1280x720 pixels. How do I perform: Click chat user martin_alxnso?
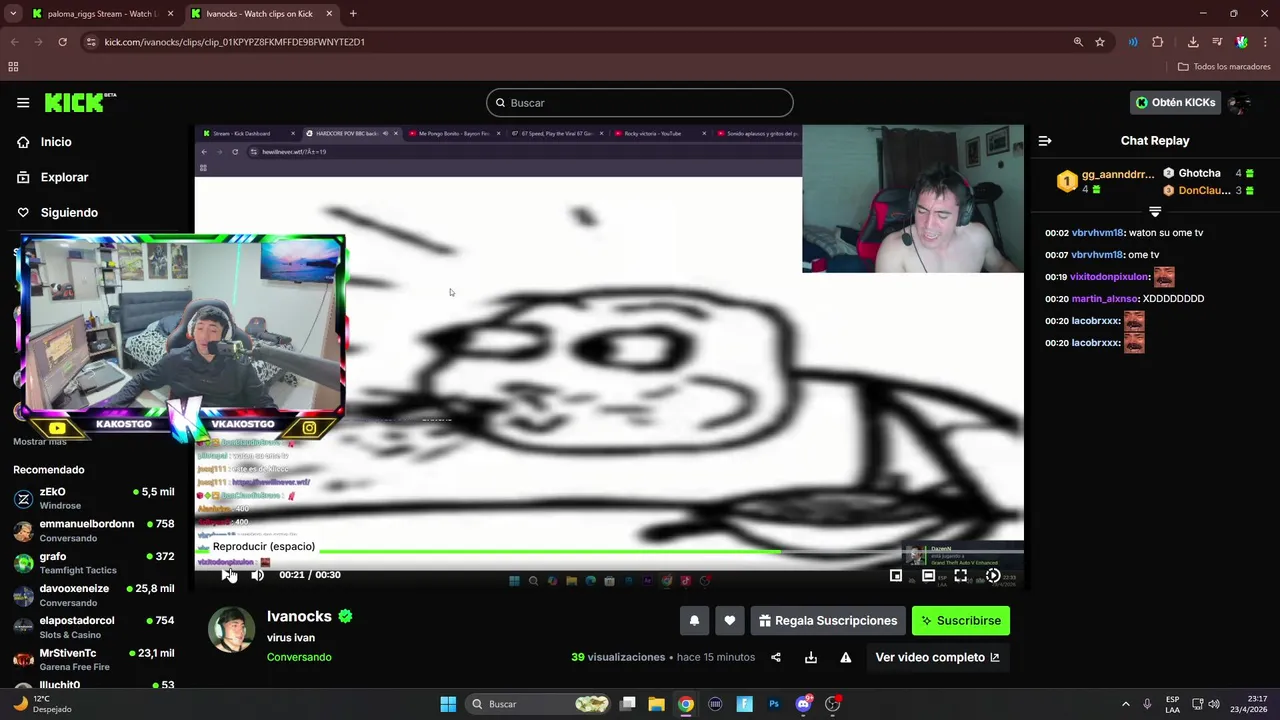1105,299
